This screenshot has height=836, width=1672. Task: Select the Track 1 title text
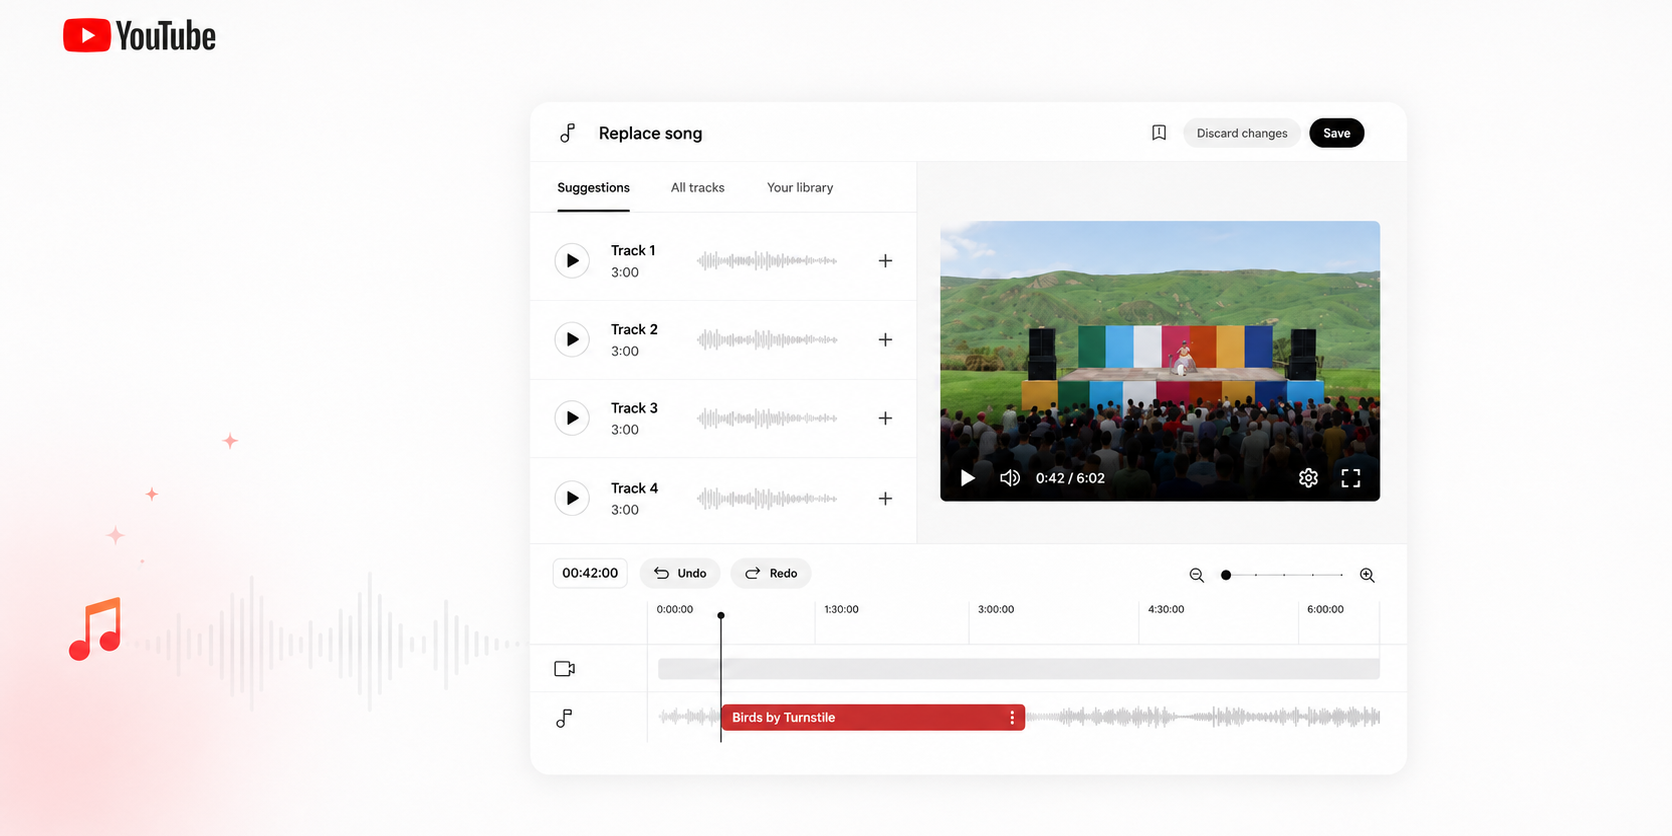point(633,250)
